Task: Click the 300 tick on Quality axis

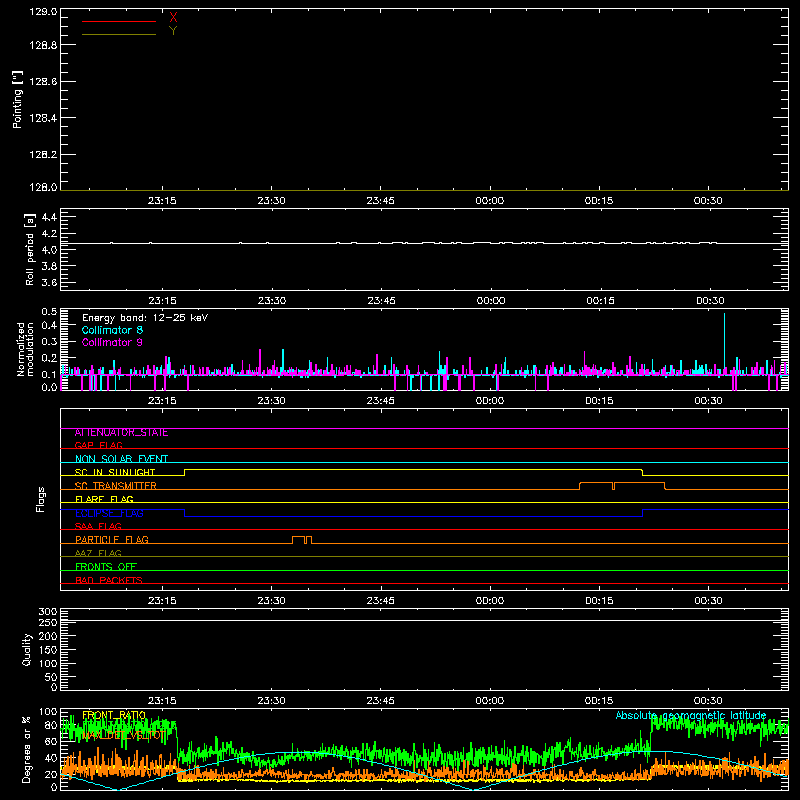Action: pos(47,611)
